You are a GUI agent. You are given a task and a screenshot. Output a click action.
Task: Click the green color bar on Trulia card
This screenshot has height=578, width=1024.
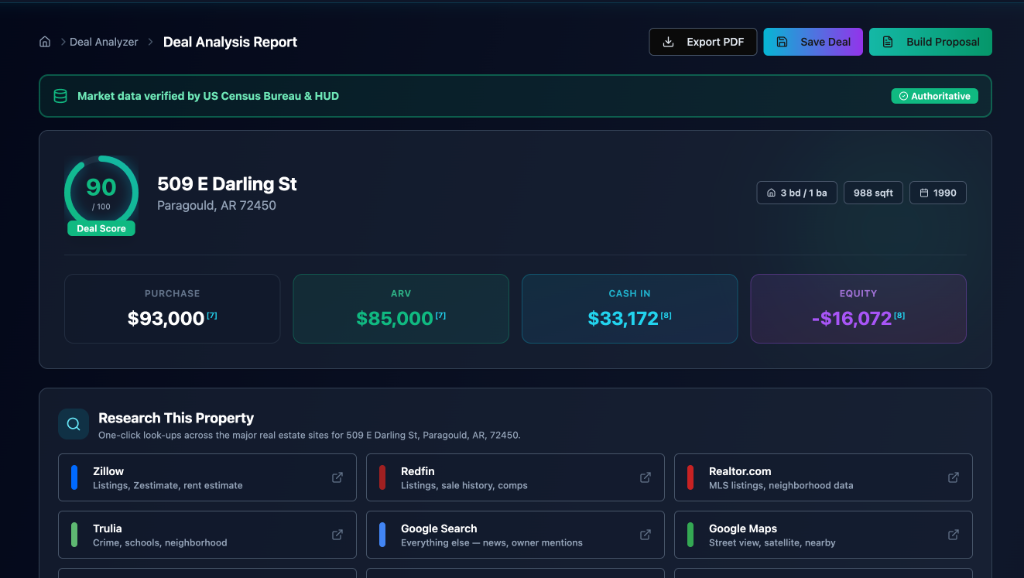[74, 535]
